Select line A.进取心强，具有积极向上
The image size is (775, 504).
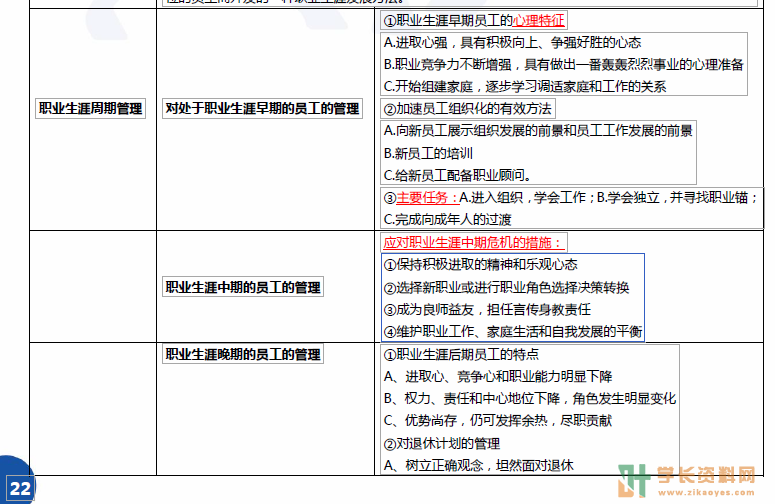click(x=513, y=43)
